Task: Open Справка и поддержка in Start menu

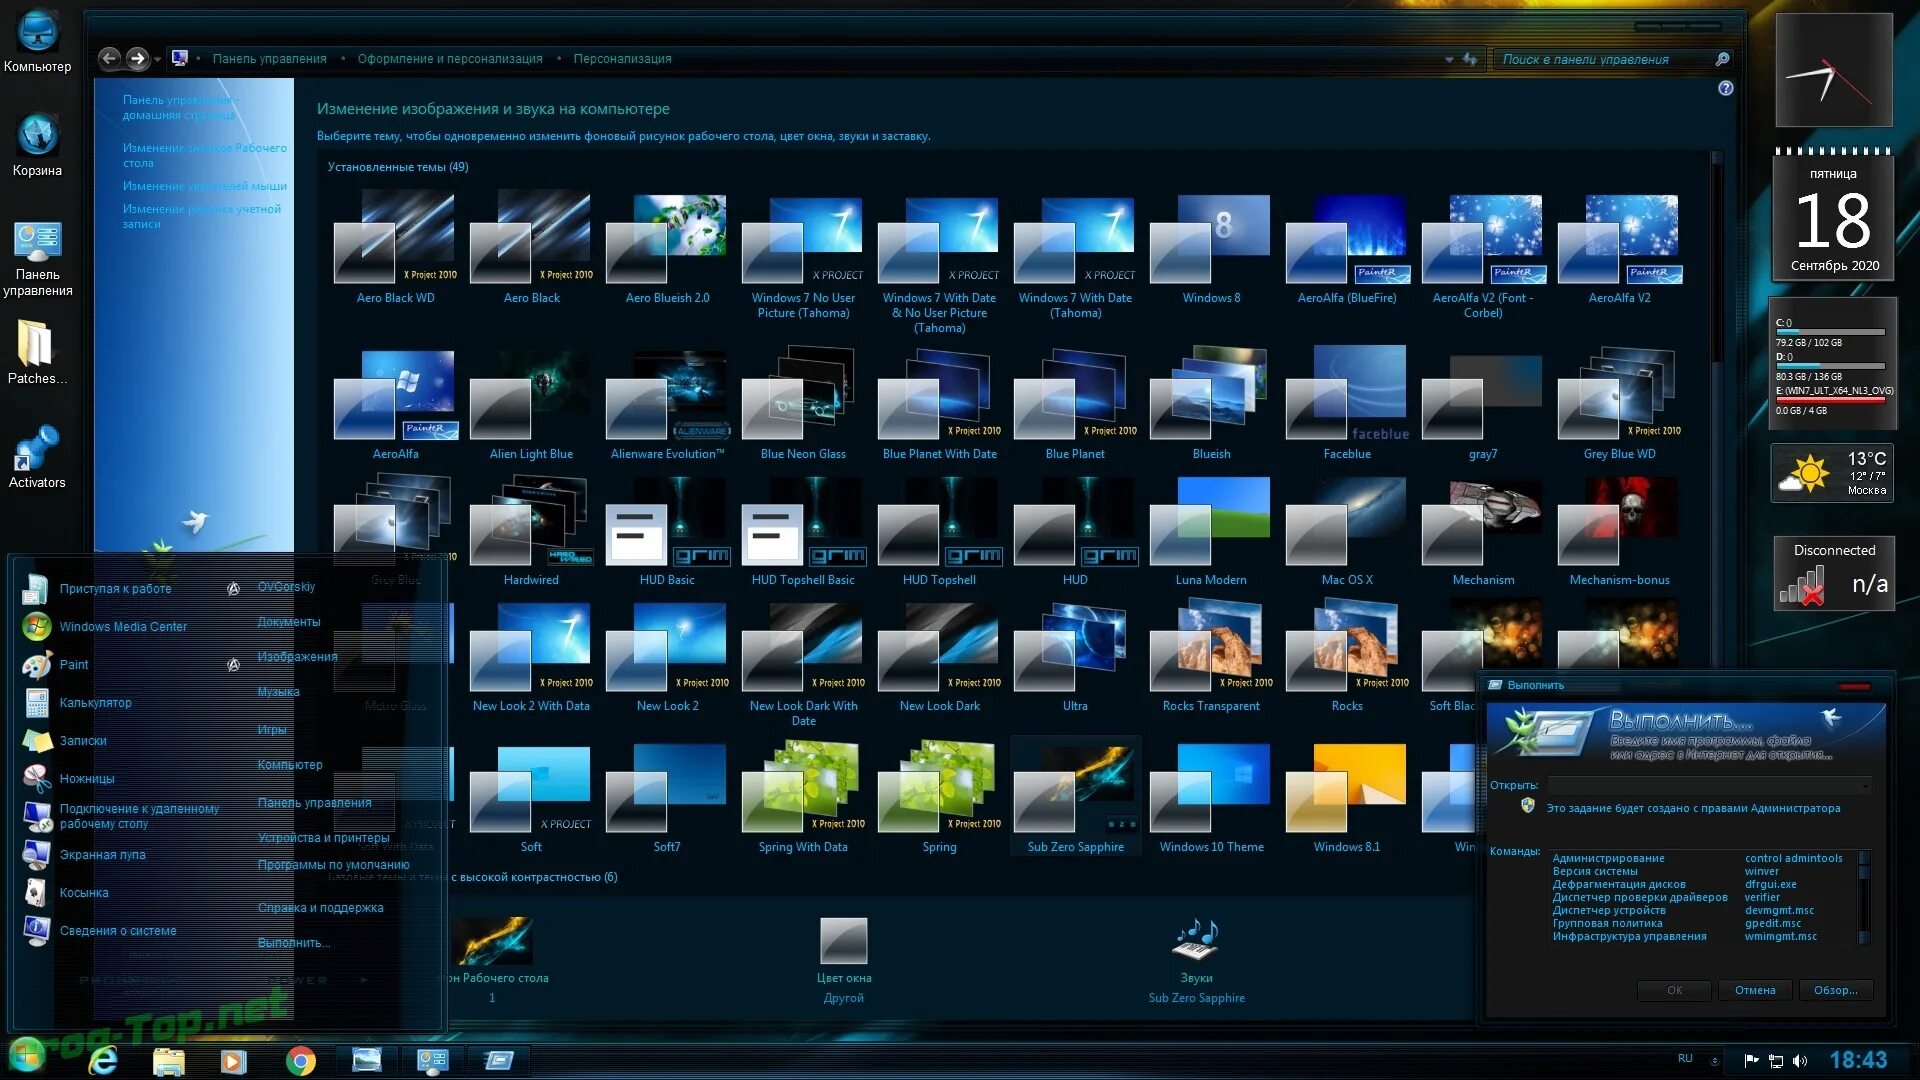Action: [320, 908]
